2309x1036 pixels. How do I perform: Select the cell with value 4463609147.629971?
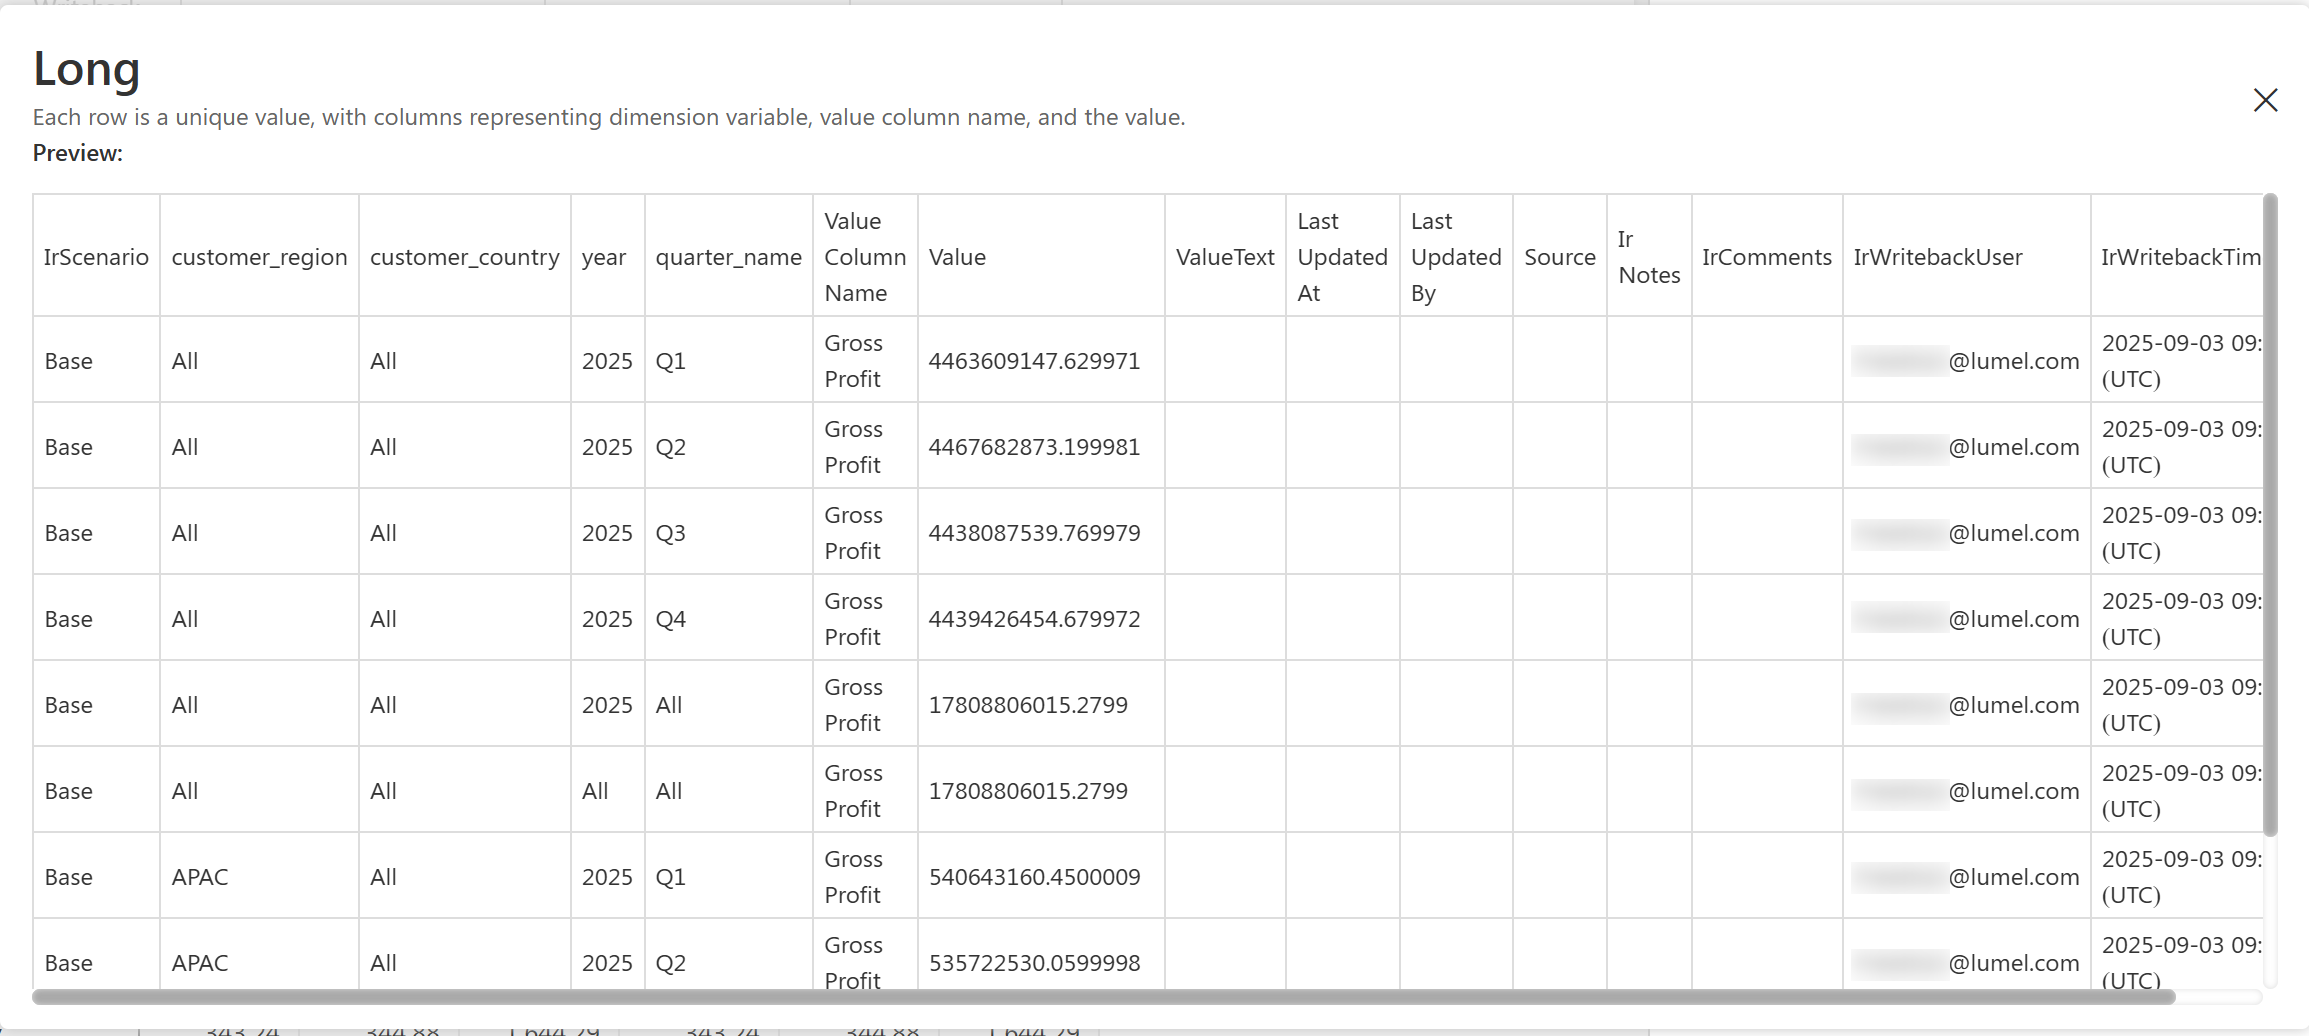coord(1034,361)
